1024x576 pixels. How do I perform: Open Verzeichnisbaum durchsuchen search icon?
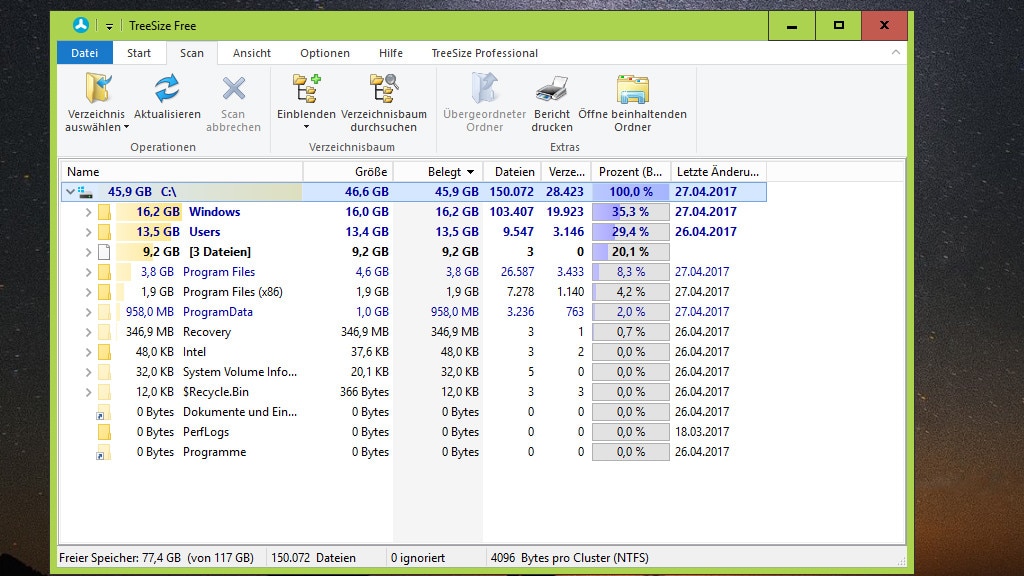[x=383, y=89]
